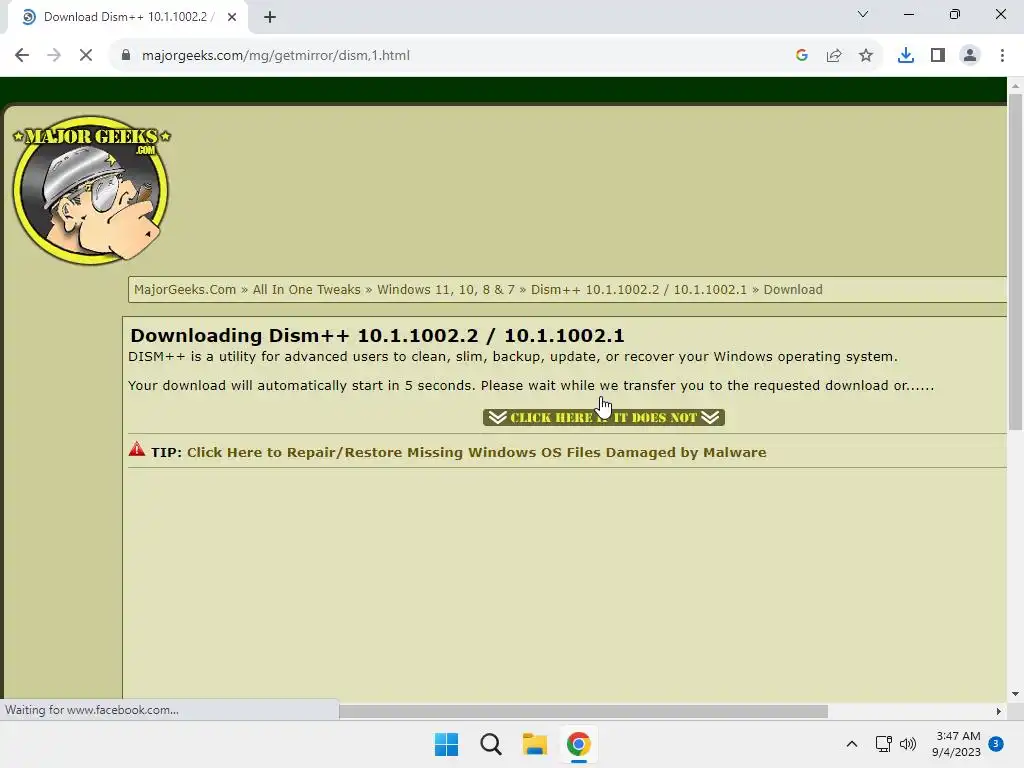1024x768 pixels.
Task: Click the forward navigation arrow
Action: pyautogui.click(x=54, y=55)
